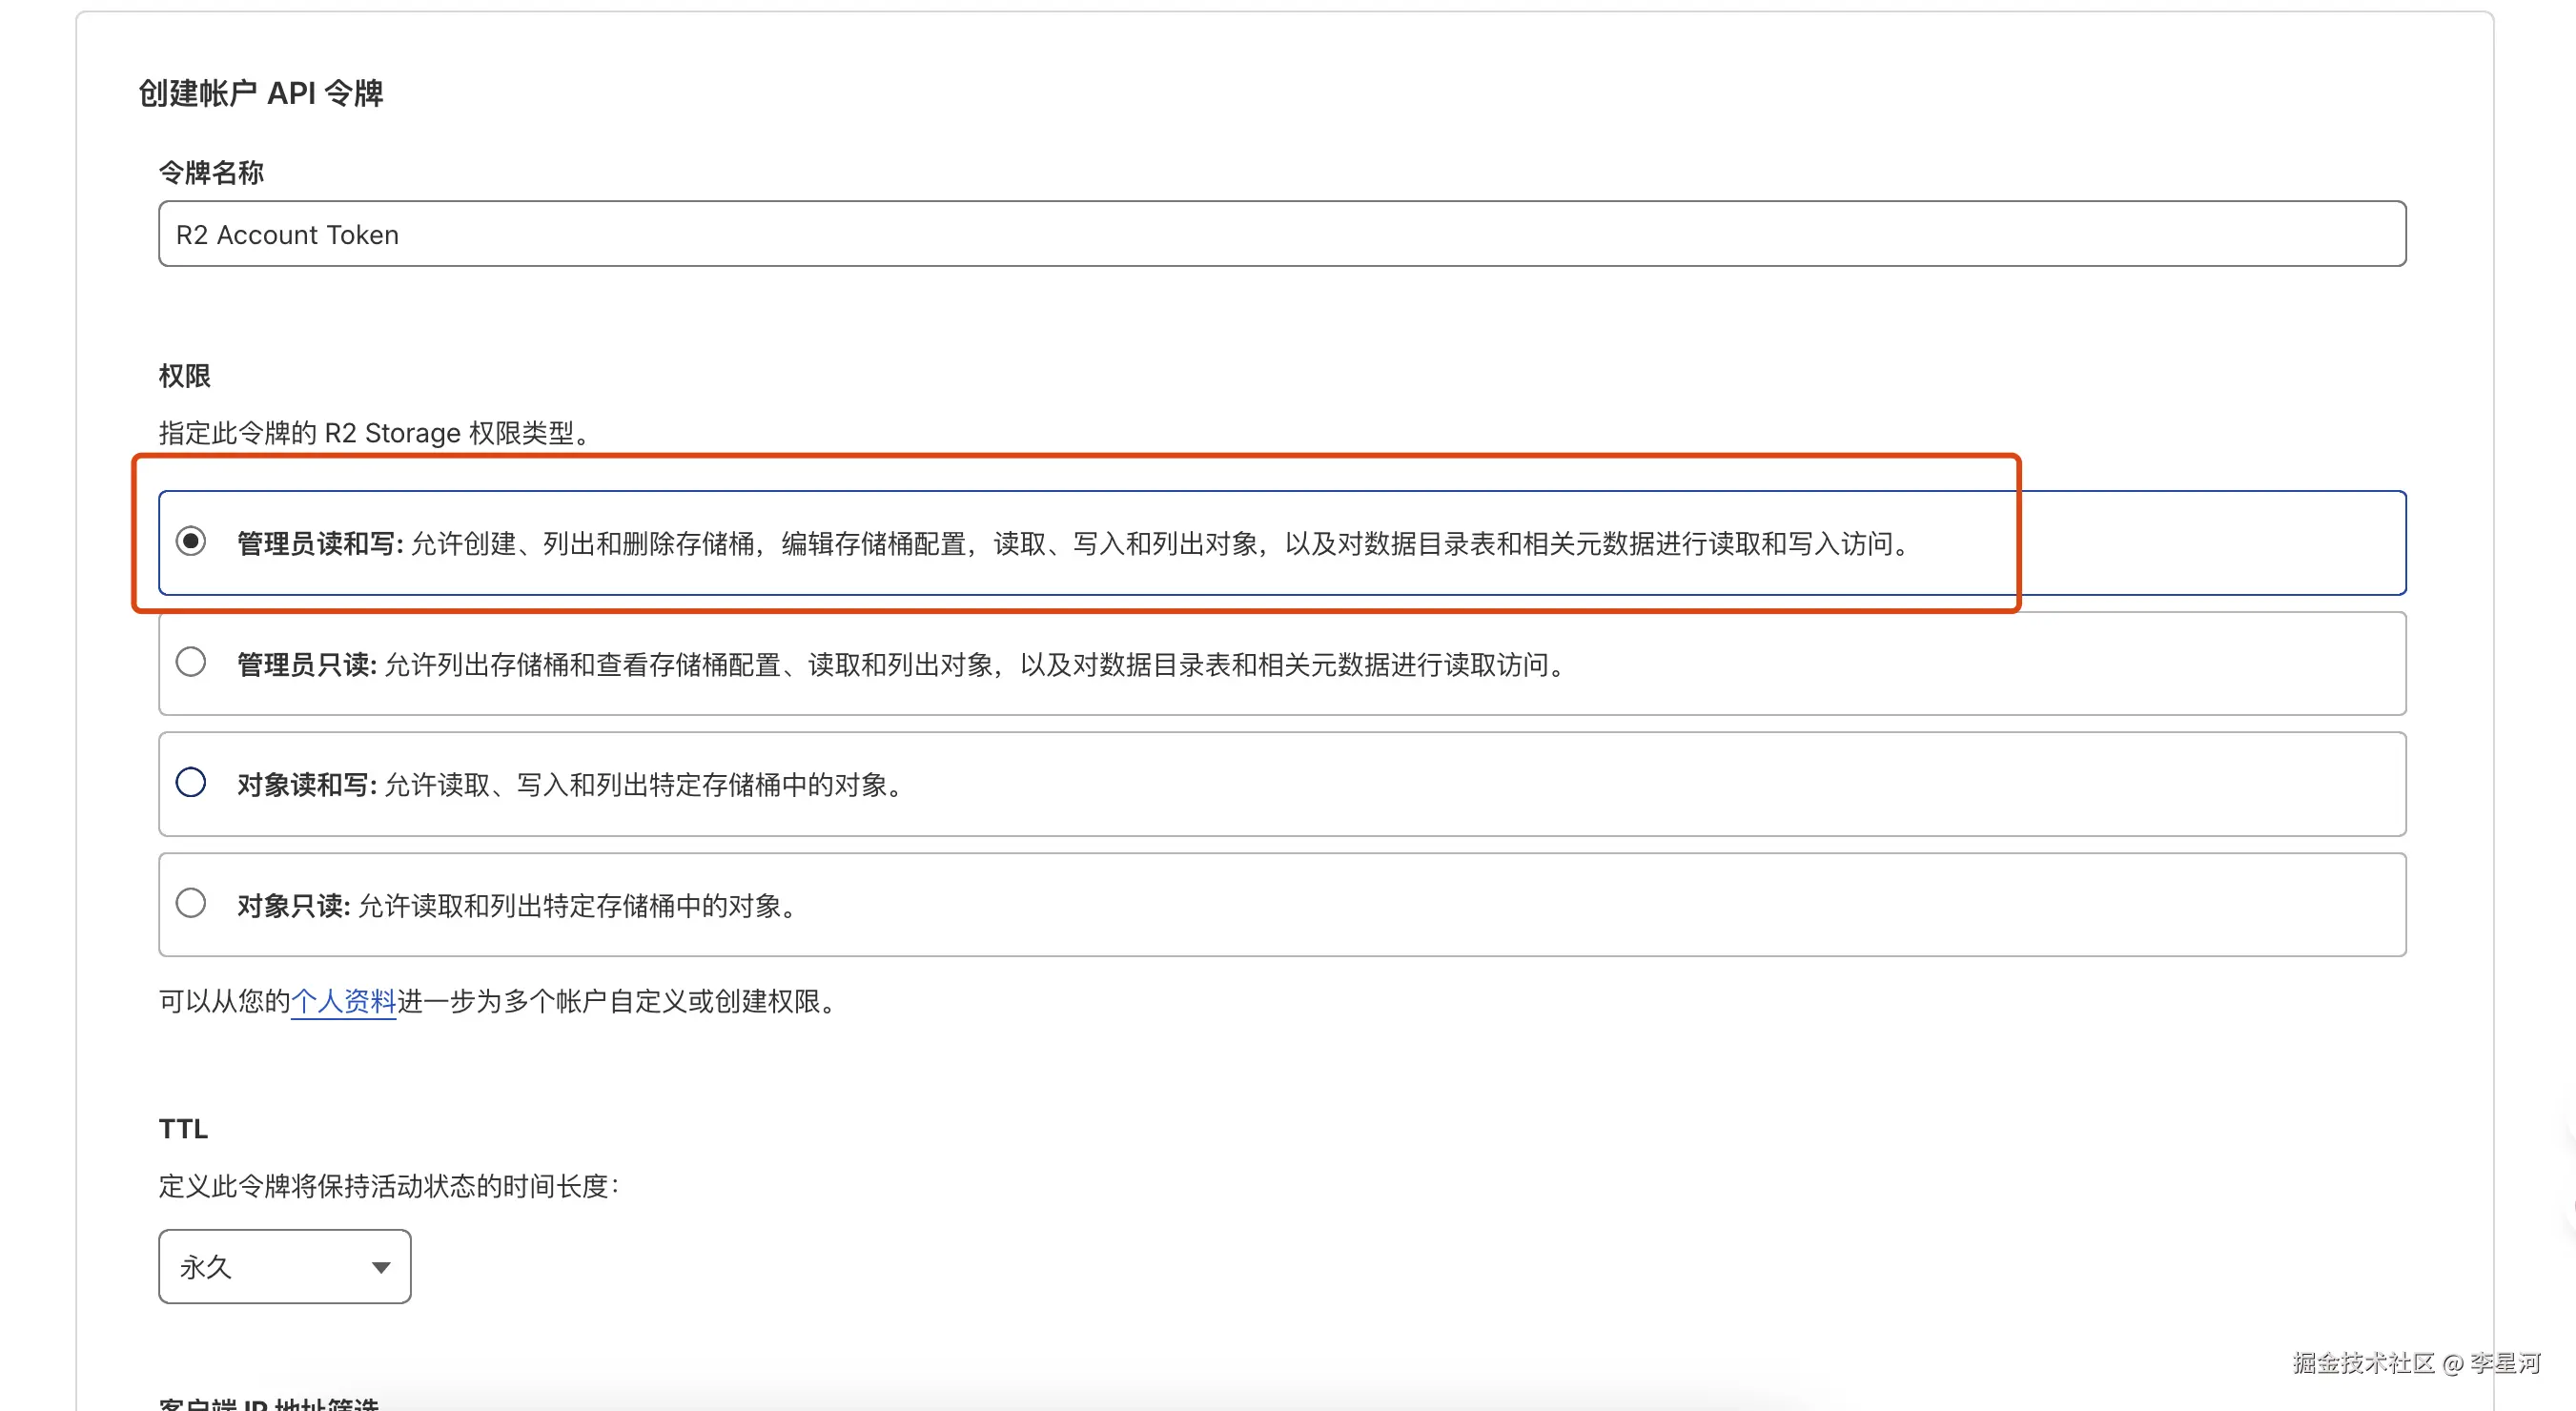Click the bold 管理员只读 label text
2576x1411 pixels.
click(306, 665)
